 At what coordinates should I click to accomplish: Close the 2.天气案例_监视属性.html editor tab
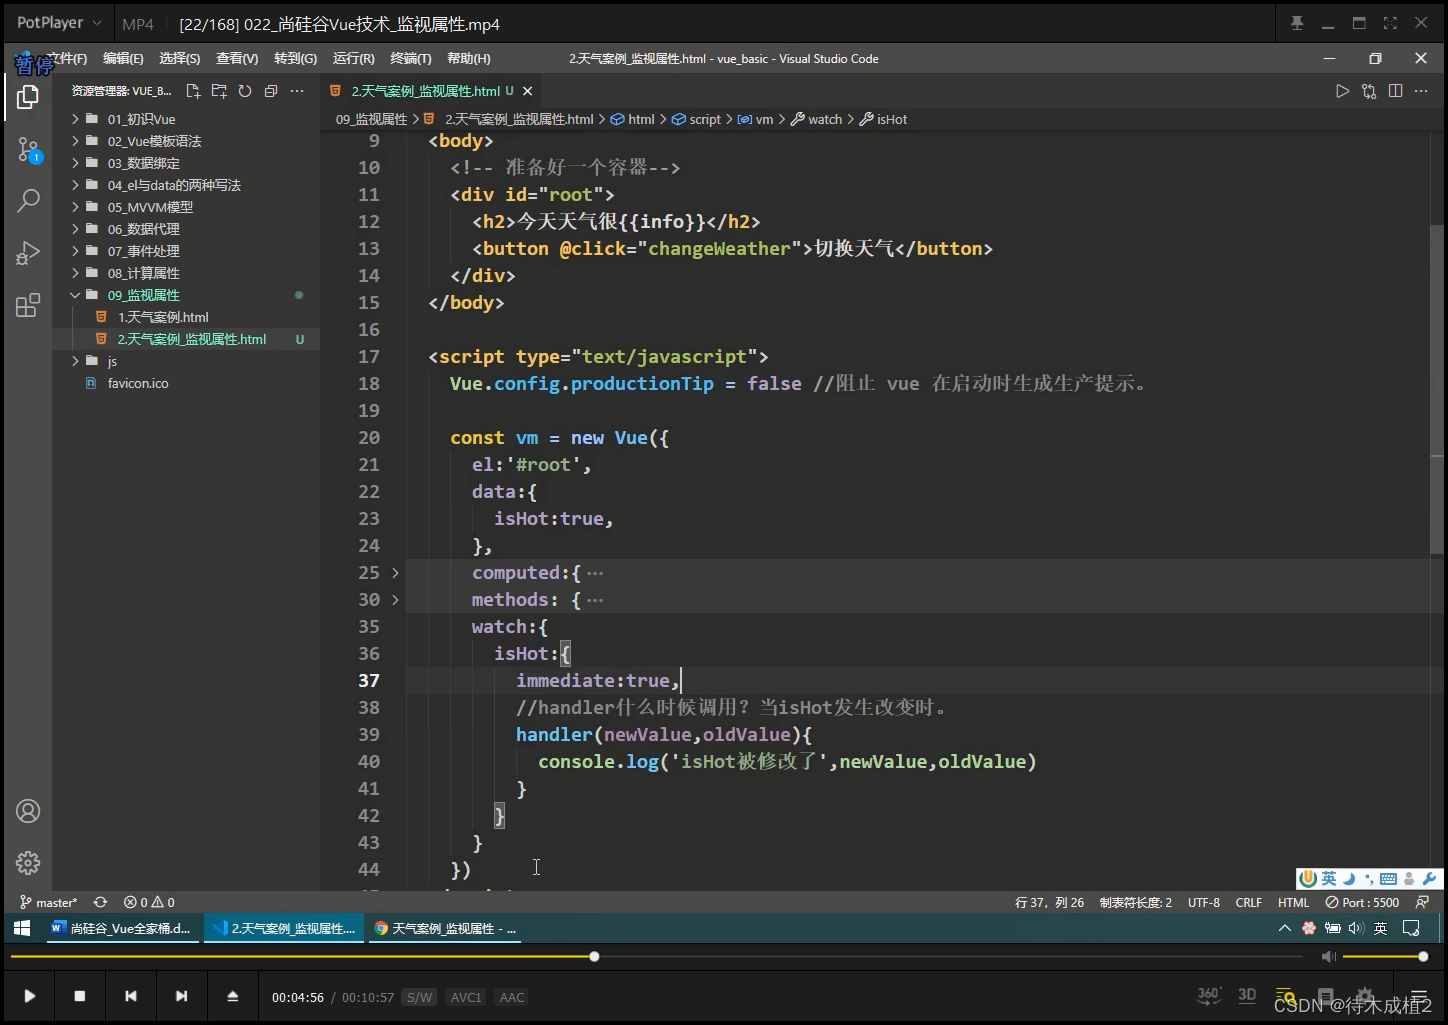click(x=527, y=91)
